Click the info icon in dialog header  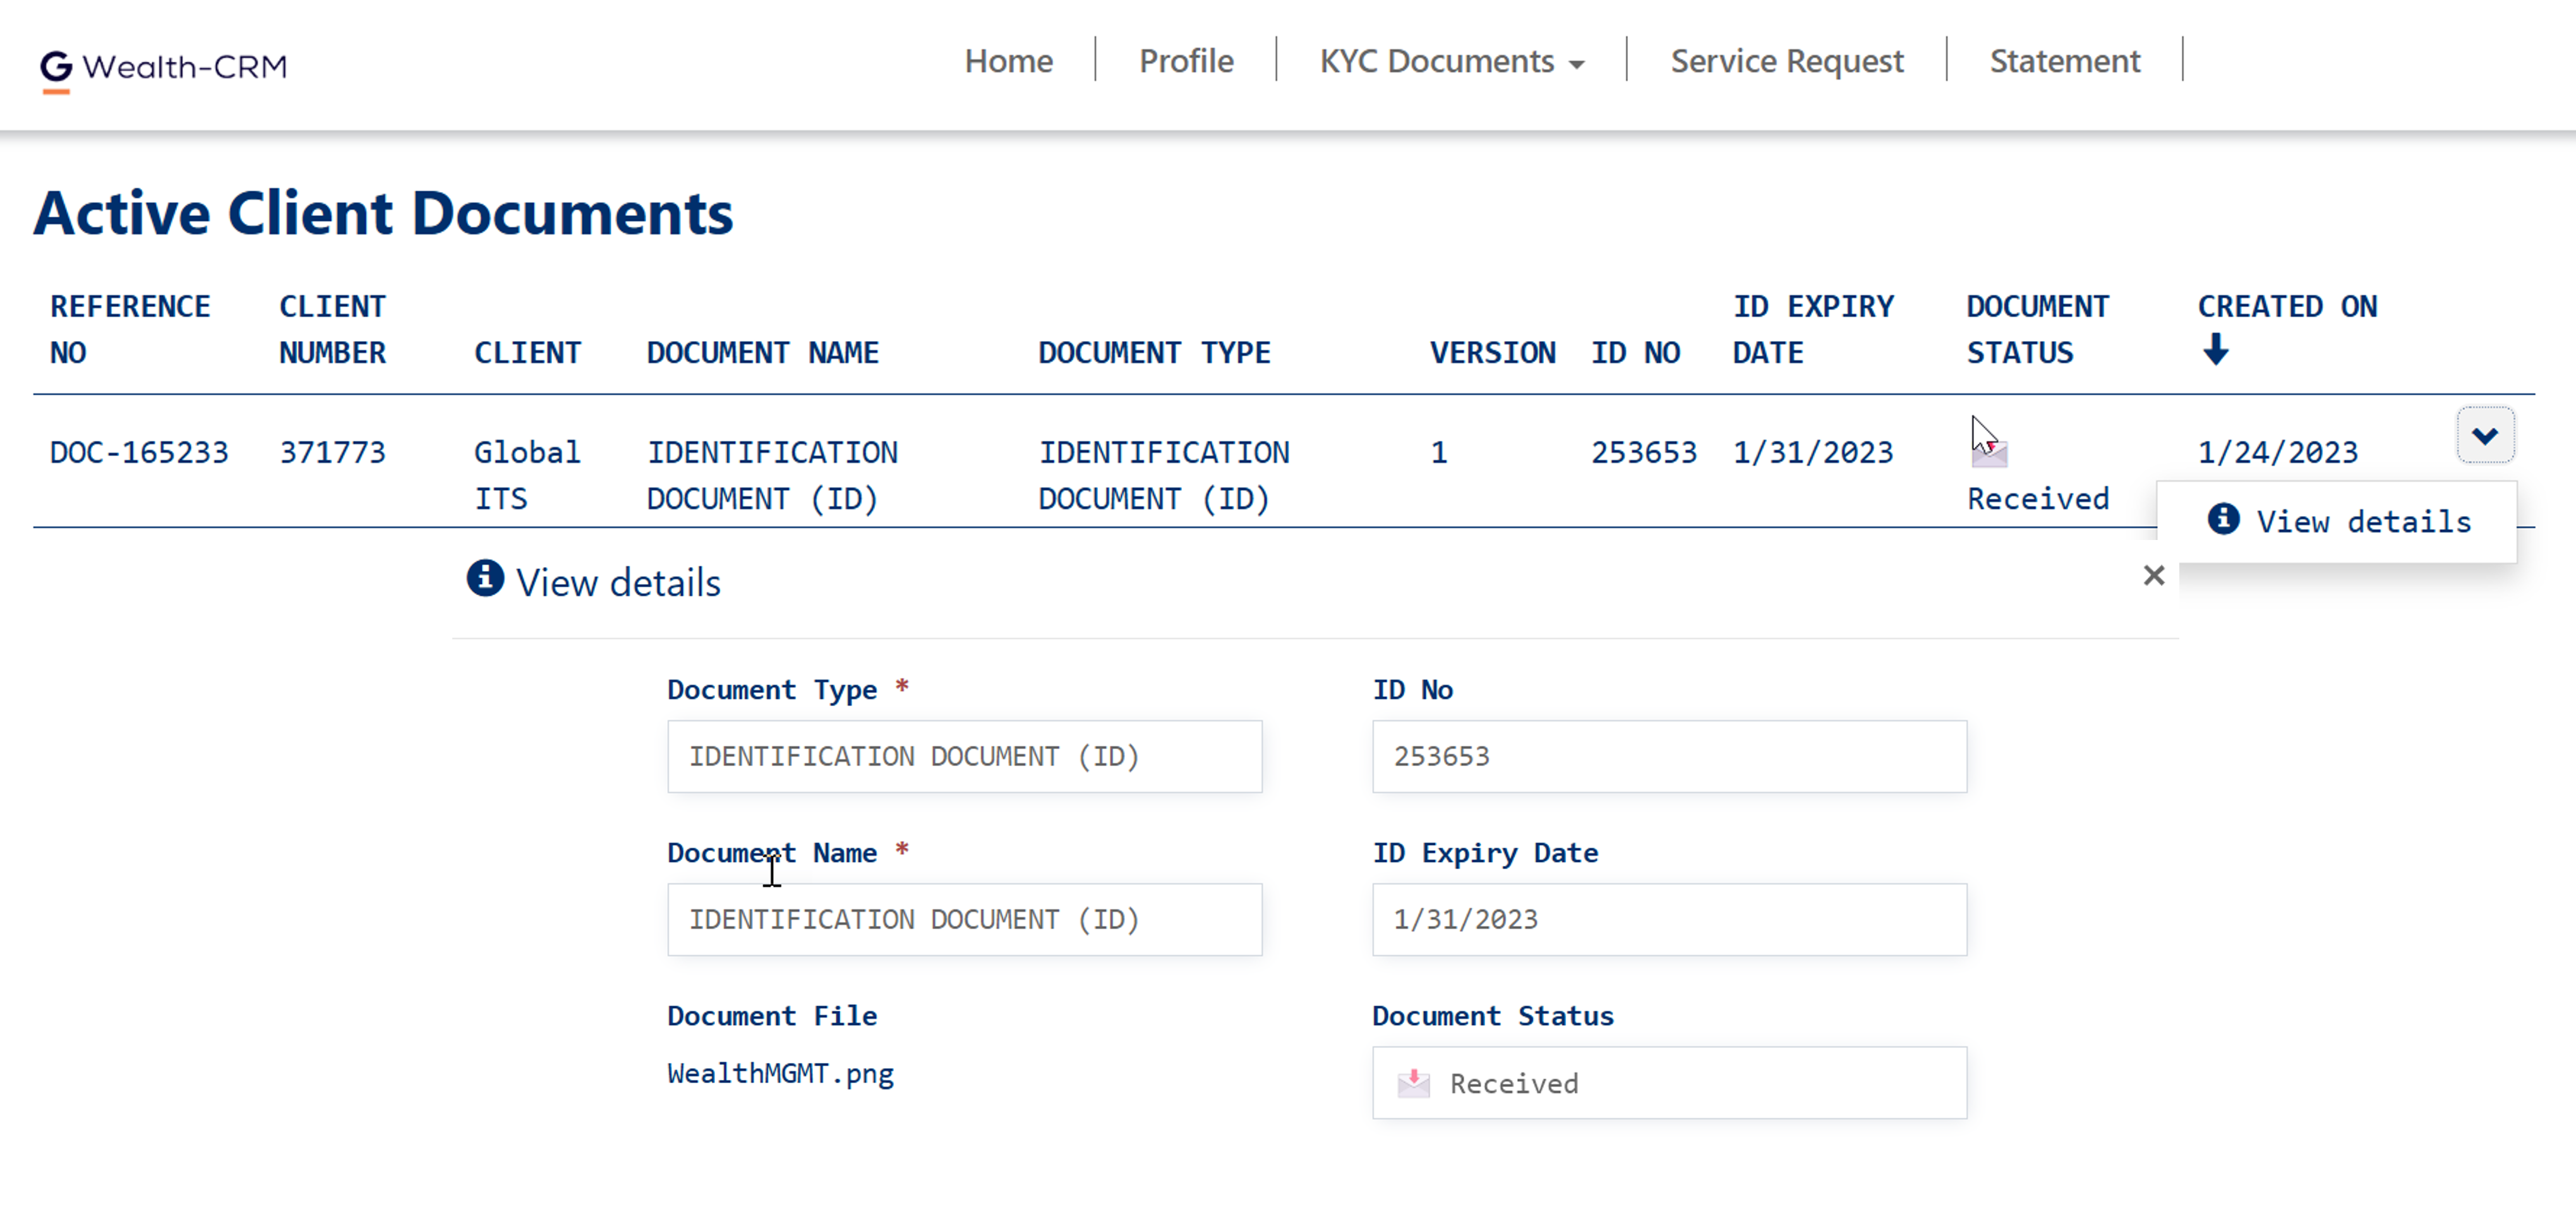click(x=485, y=578)
